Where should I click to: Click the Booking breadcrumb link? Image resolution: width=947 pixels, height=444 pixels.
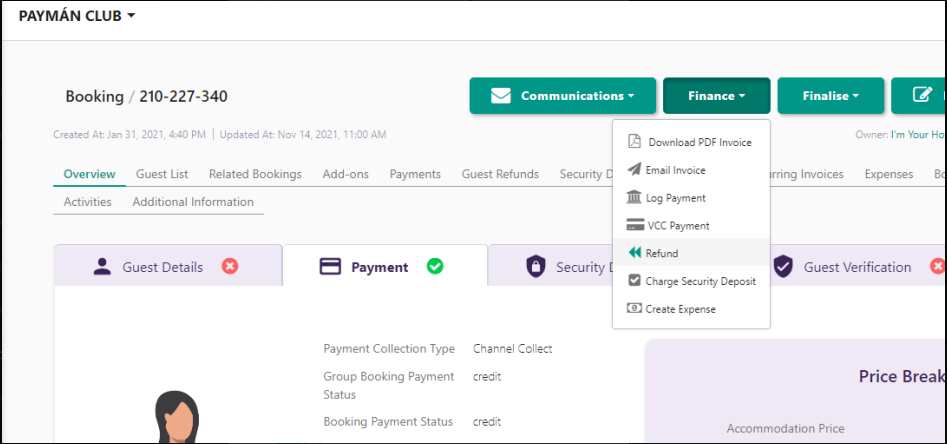click(x=94, y=96)
